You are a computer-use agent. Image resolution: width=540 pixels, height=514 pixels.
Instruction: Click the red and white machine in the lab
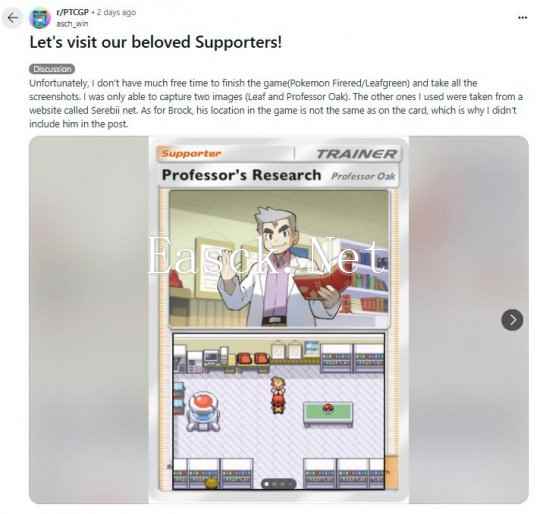click(203, 411)
